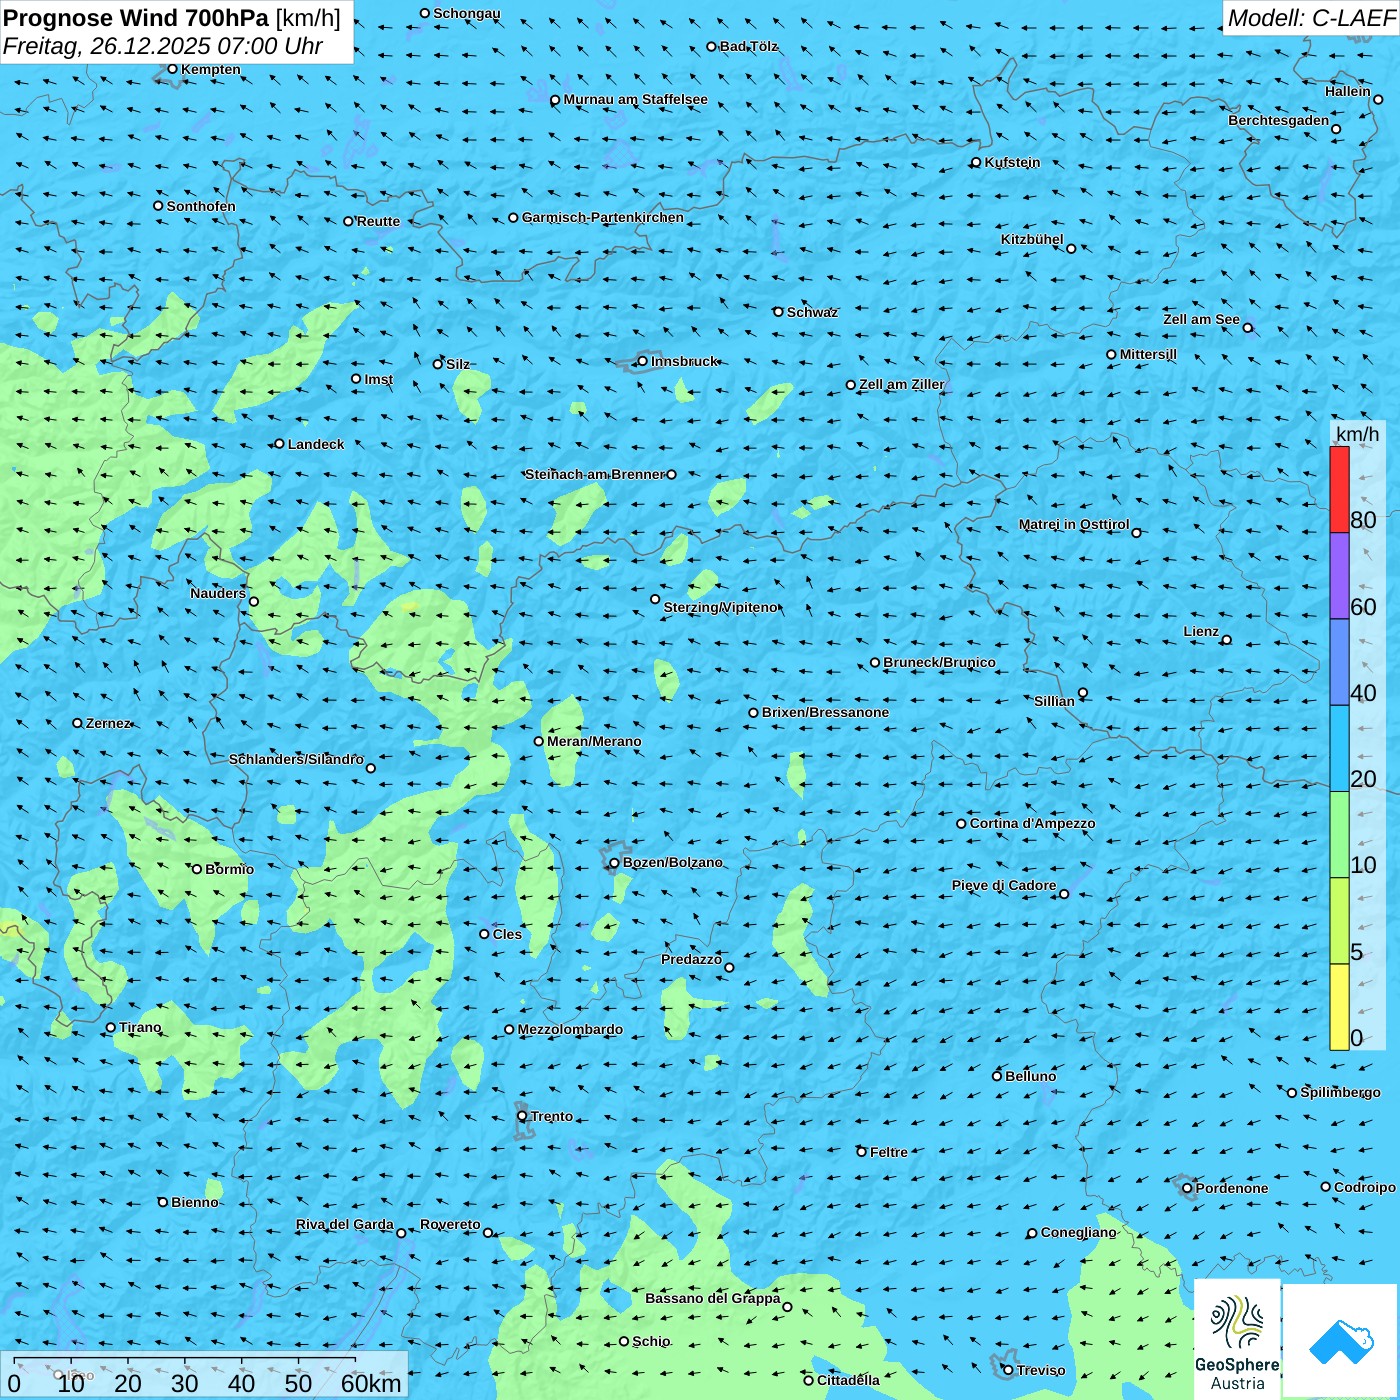1400x1400 pixels.
Task: Click the Kufstein city label
Action: tap(1012, 162)
